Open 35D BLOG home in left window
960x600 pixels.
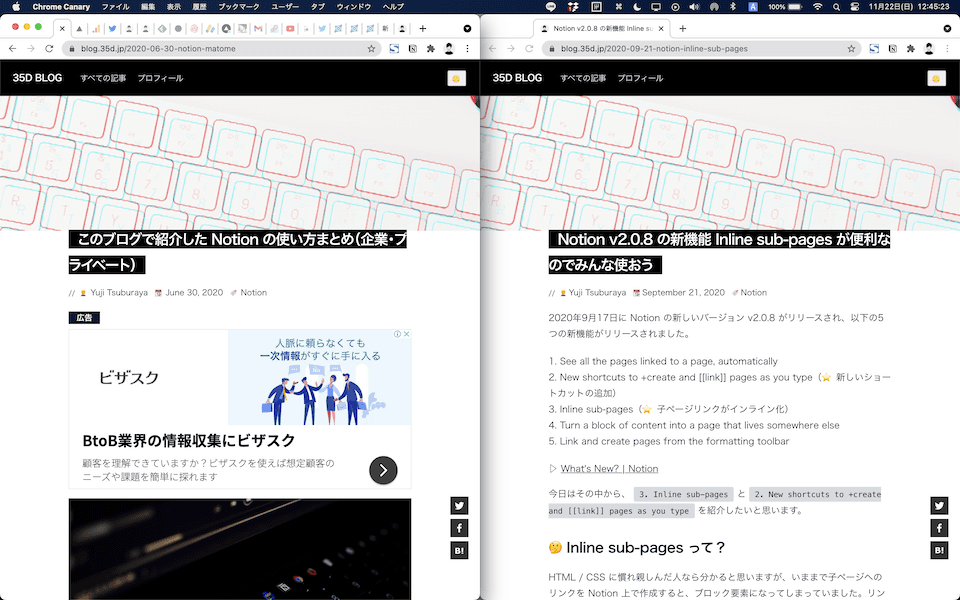pyautogui.click(x=37, y=78)
